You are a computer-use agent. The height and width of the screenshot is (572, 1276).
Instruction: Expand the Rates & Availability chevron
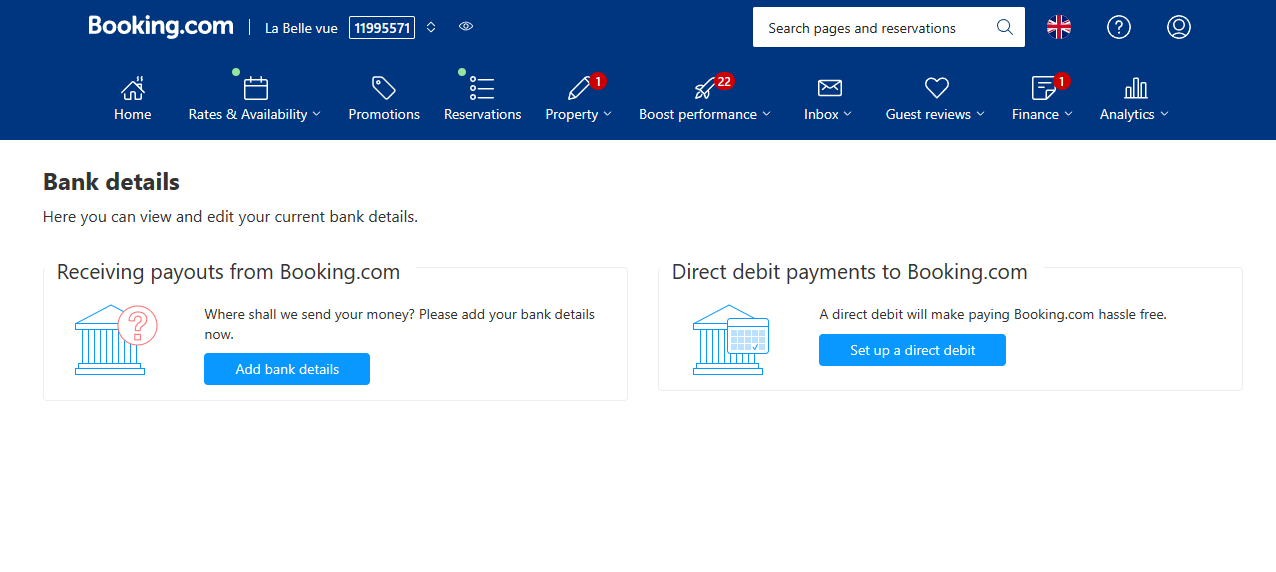pyautogui.click(x=317, y=114)
